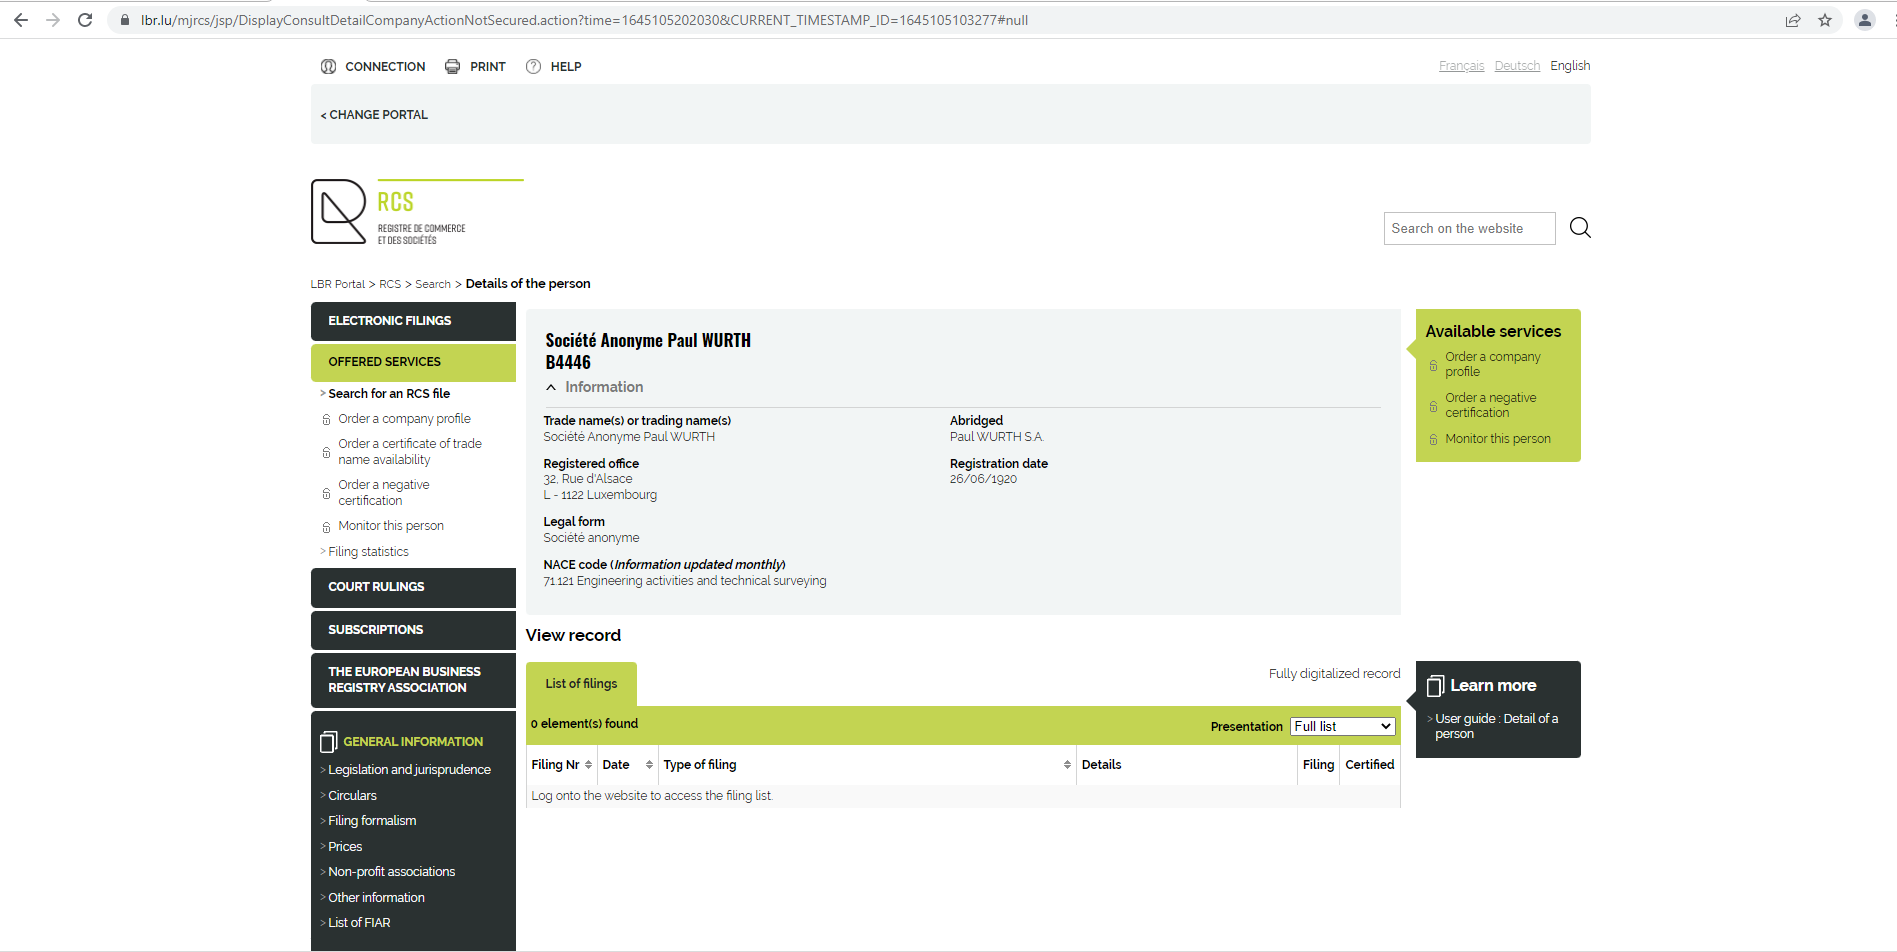Reload the page using browser refresh
Screen dimensions: 1897x952
click(x=85, y=20)
